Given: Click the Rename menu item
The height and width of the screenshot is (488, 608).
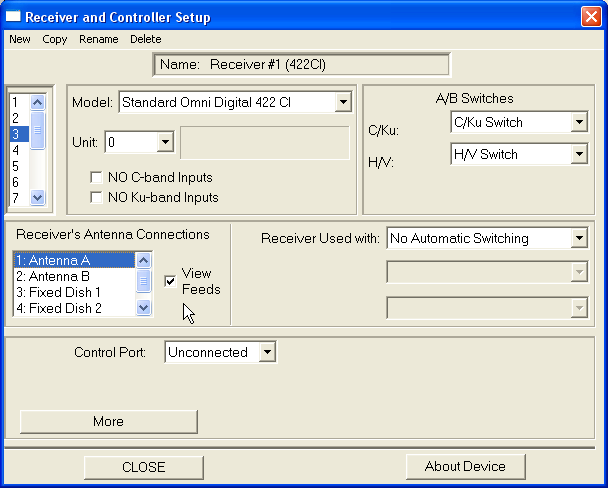Looking at the screenshot, I should [x=98, y=39].
